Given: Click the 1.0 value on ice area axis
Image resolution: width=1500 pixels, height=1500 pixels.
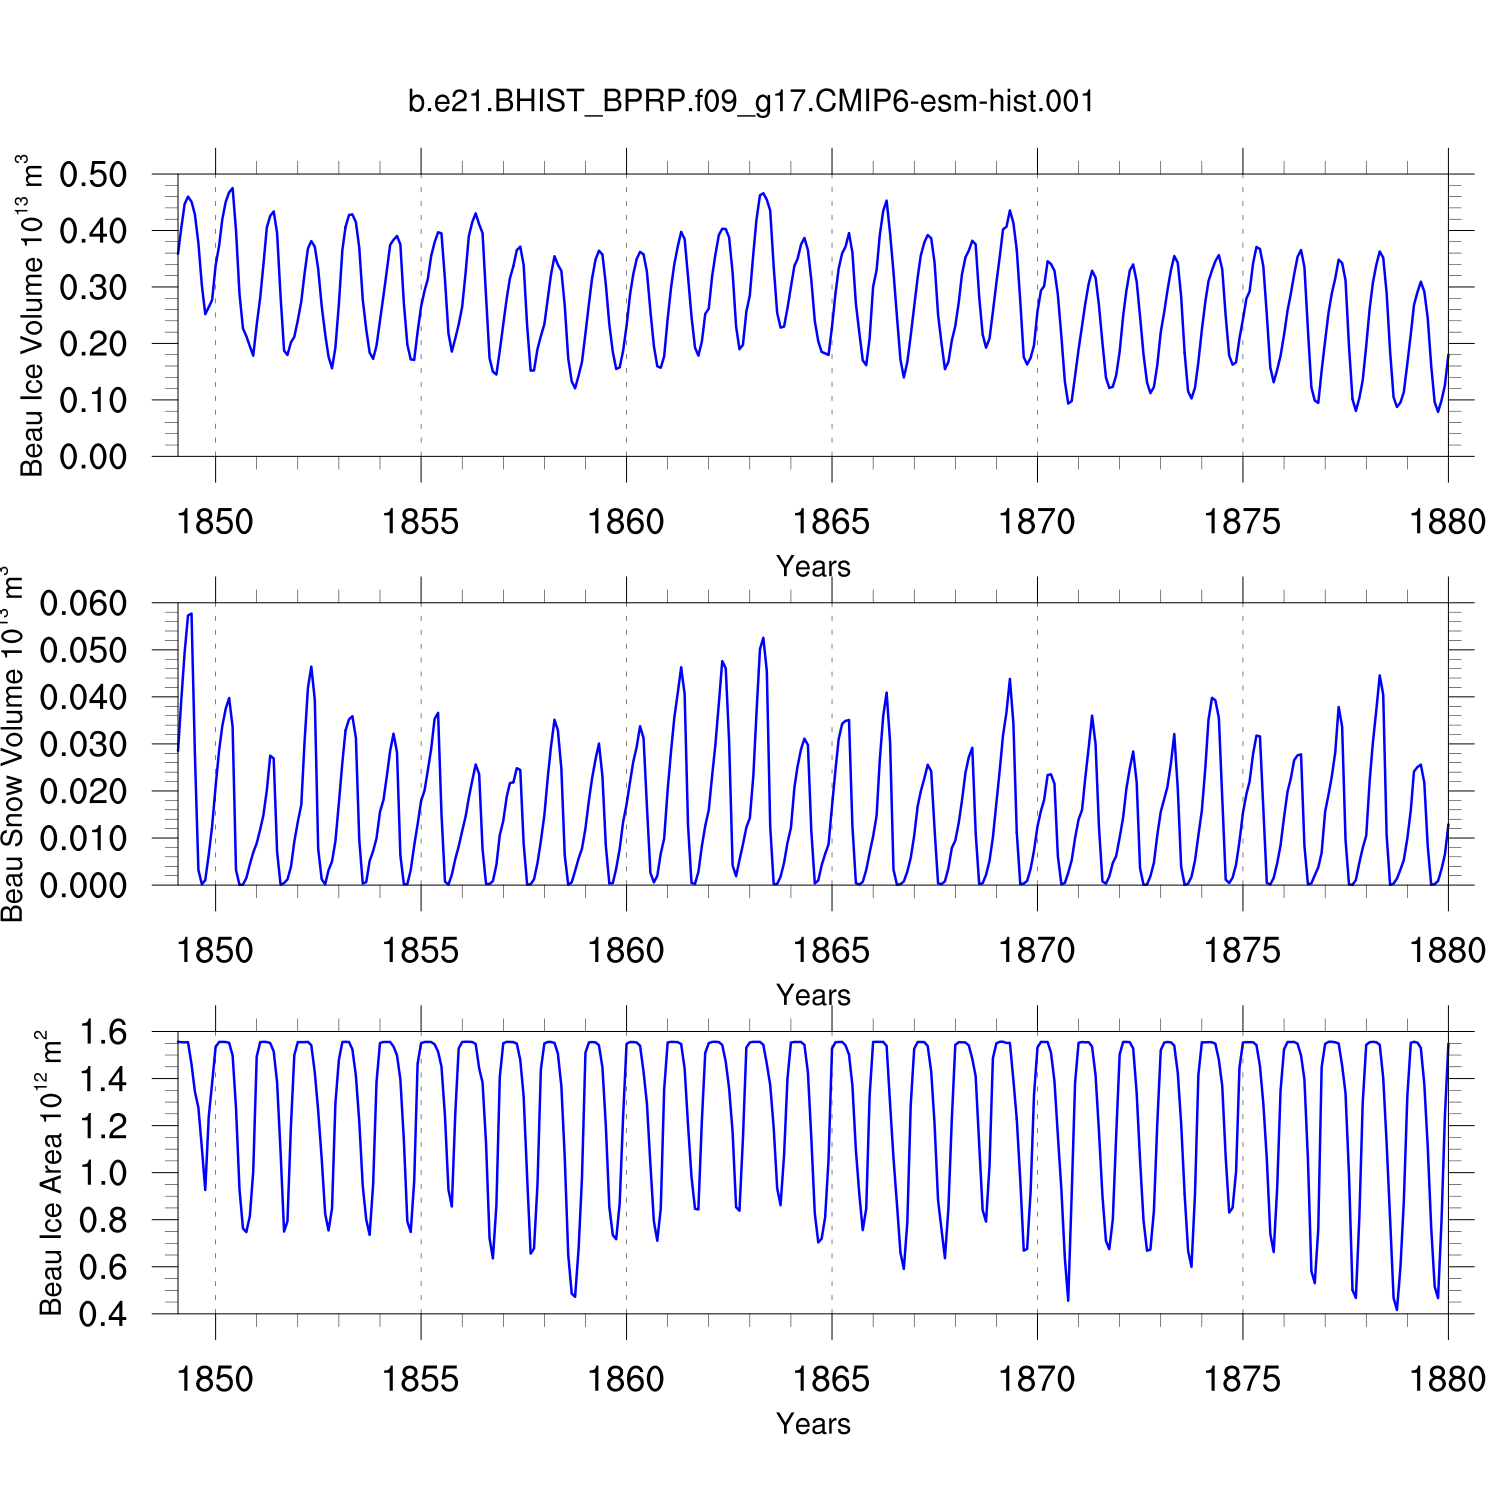Looking at the screenshot, I should point(102,1173).
